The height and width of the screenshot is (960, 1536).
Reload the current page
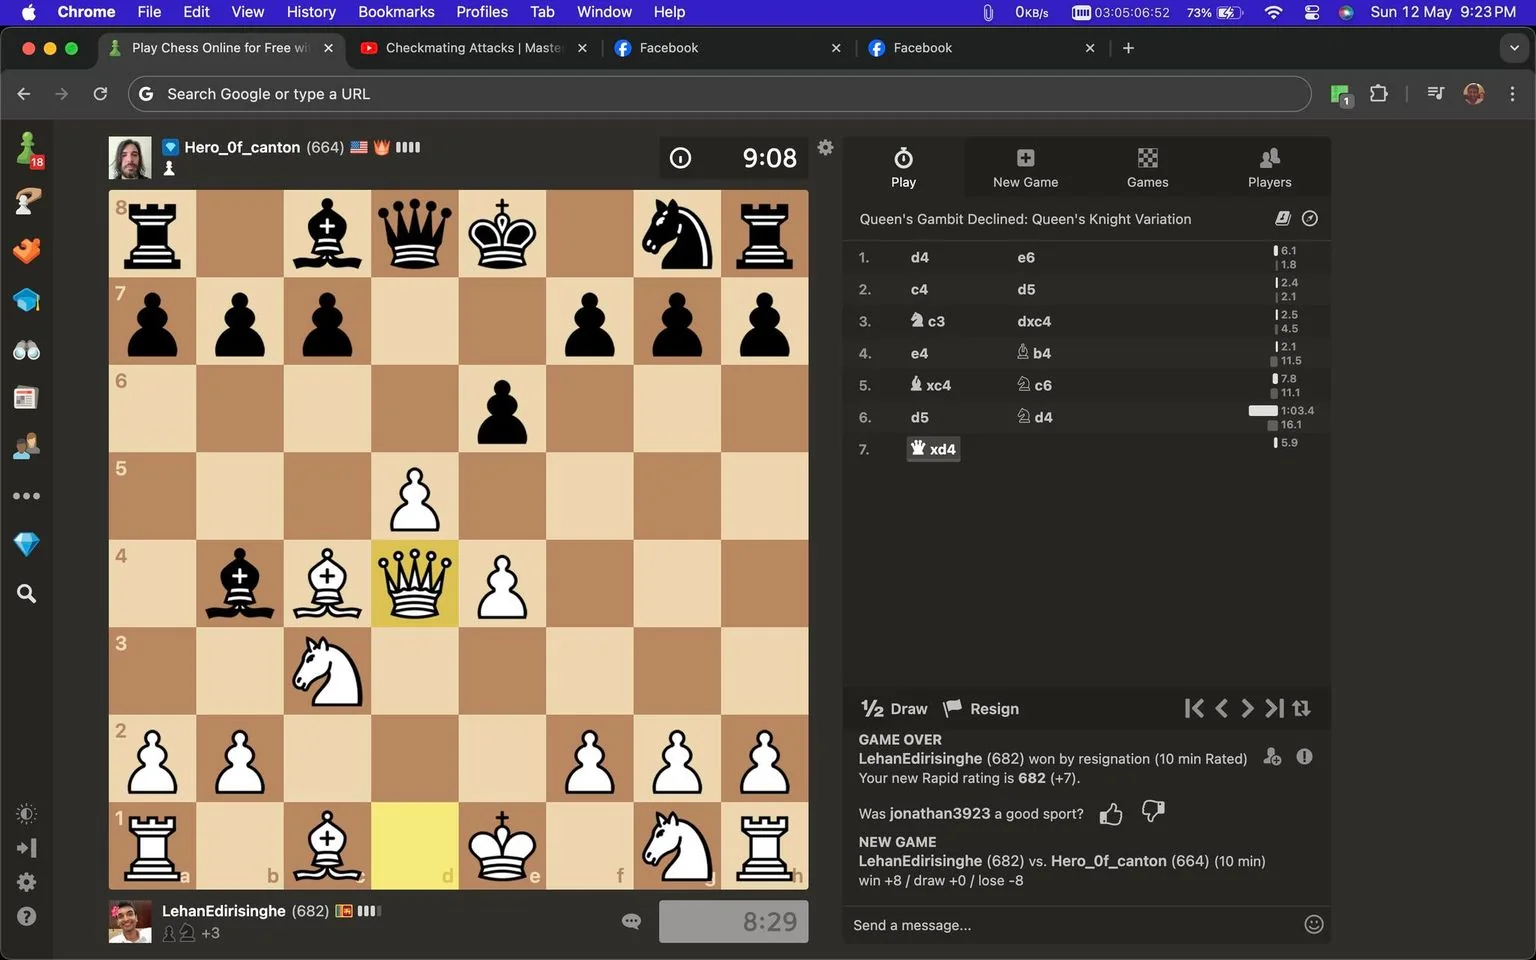(100, 94)
